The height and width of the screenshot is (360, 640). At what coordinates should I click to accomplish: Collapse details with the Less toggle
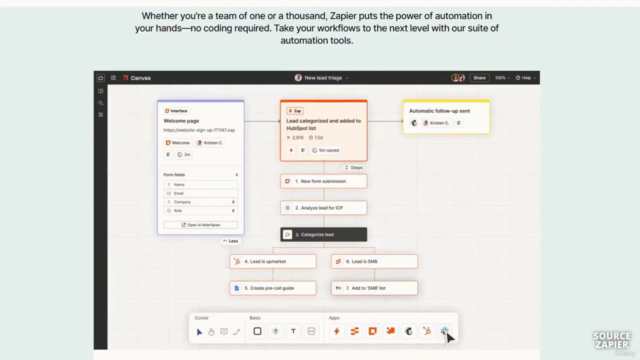230,241
